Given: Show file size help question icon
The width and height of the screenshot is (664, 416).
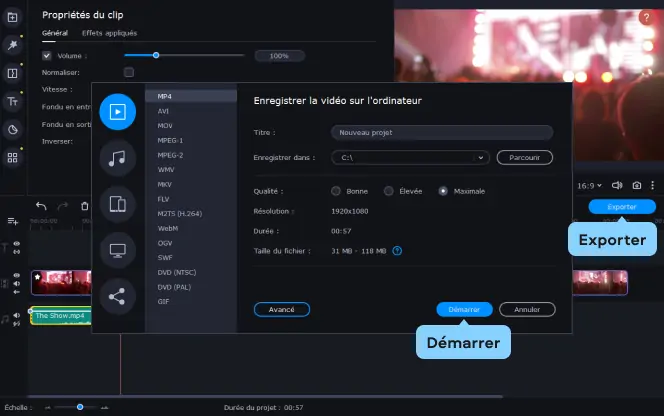Looking at the screenshot, I should point(397,251).
